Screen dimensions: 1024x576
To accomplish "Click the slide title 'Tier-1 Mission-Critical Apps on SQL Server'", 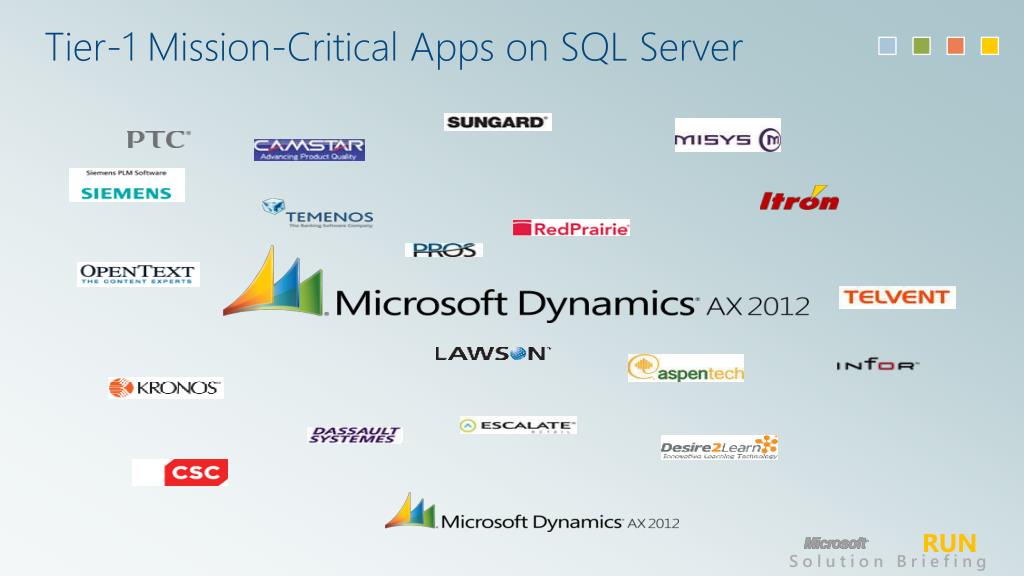I will (x=394, y=48).
